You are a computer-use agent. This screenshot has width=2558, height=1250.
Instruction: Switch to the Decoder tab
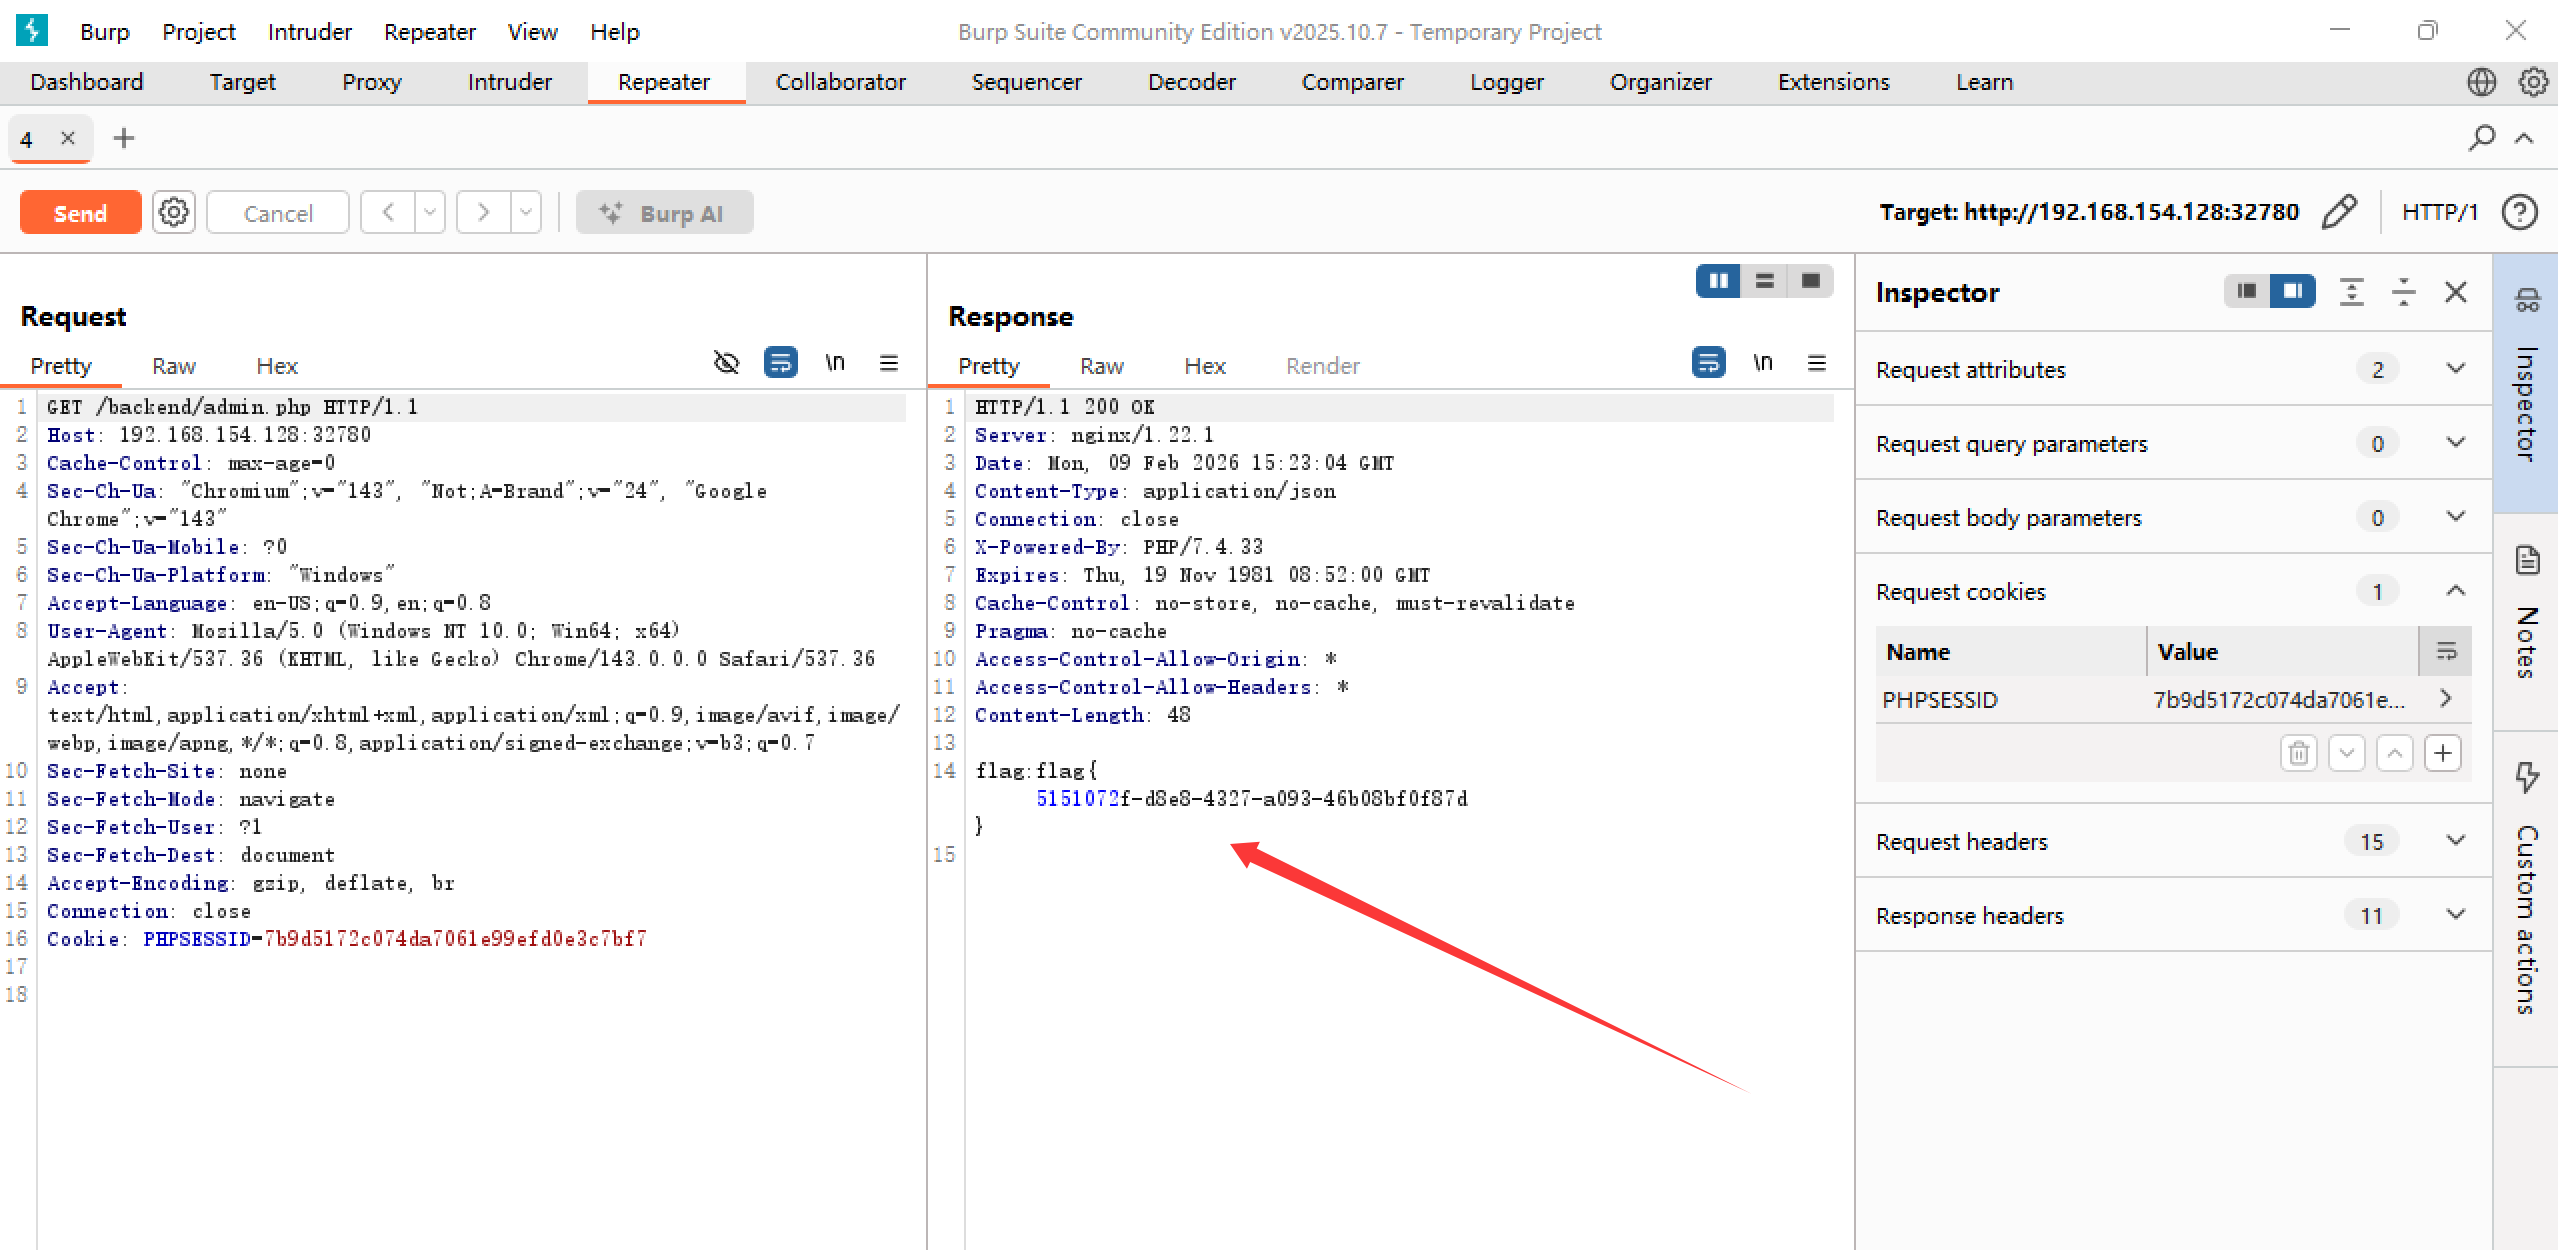[x=1191, y=82]
